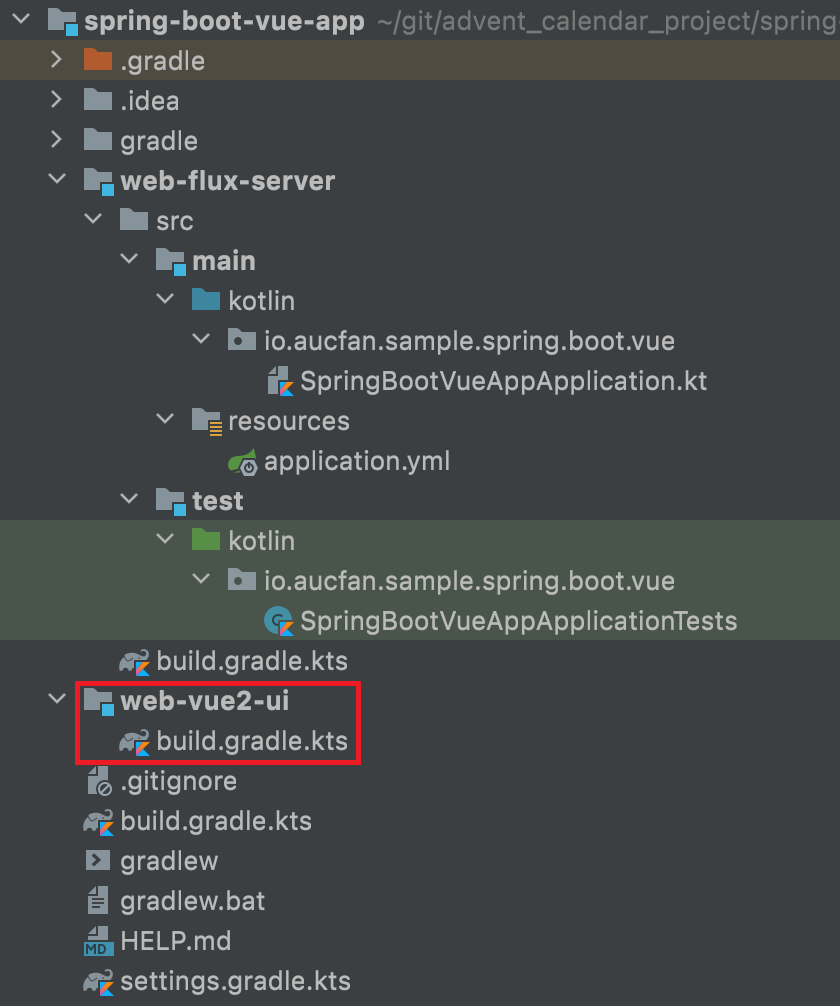Click the Windows batch icon for gradlew.bat
This screenshot has width=840, height=1006.
[97, 900]
